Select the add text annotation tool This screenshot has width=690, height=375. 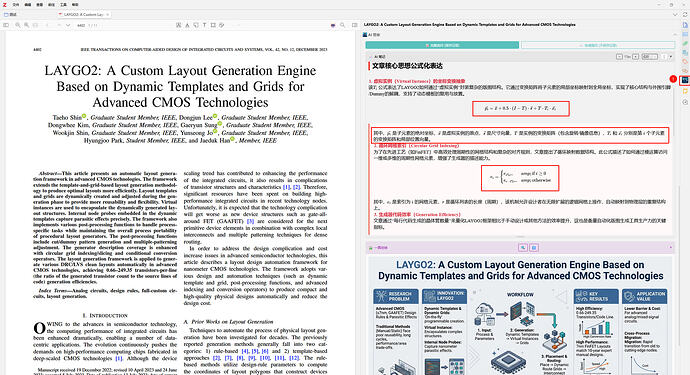[204, 25]
